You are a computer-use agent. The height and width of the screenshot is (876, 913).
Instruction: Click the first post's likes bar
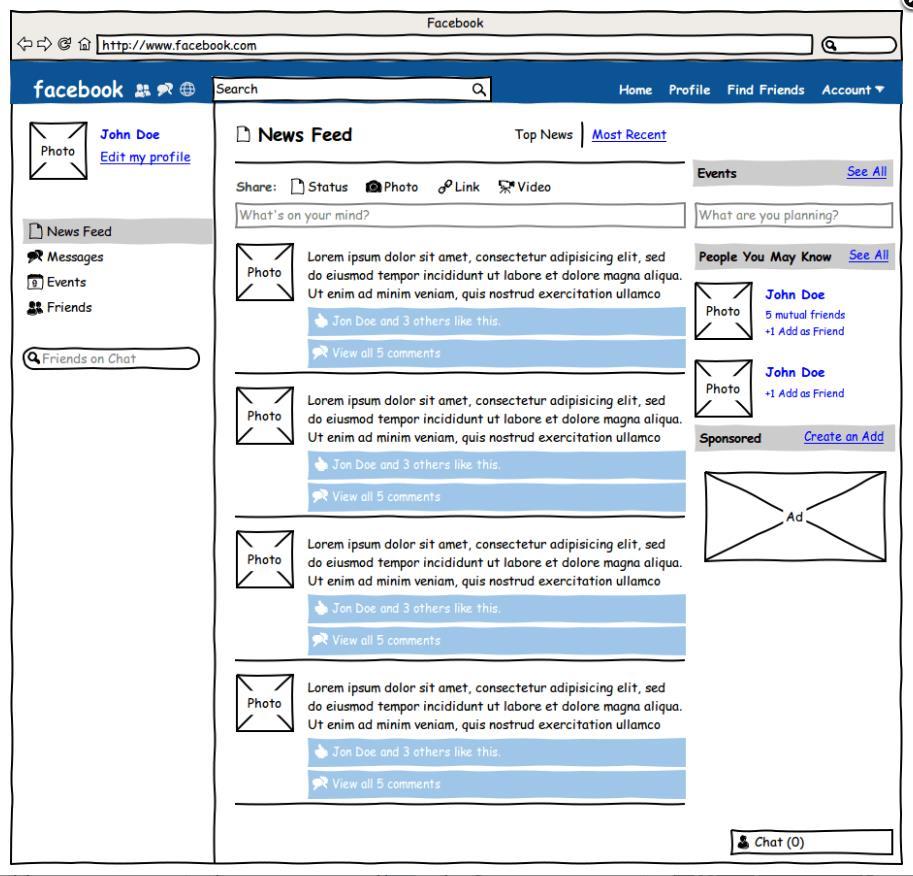tap(497, 321)
